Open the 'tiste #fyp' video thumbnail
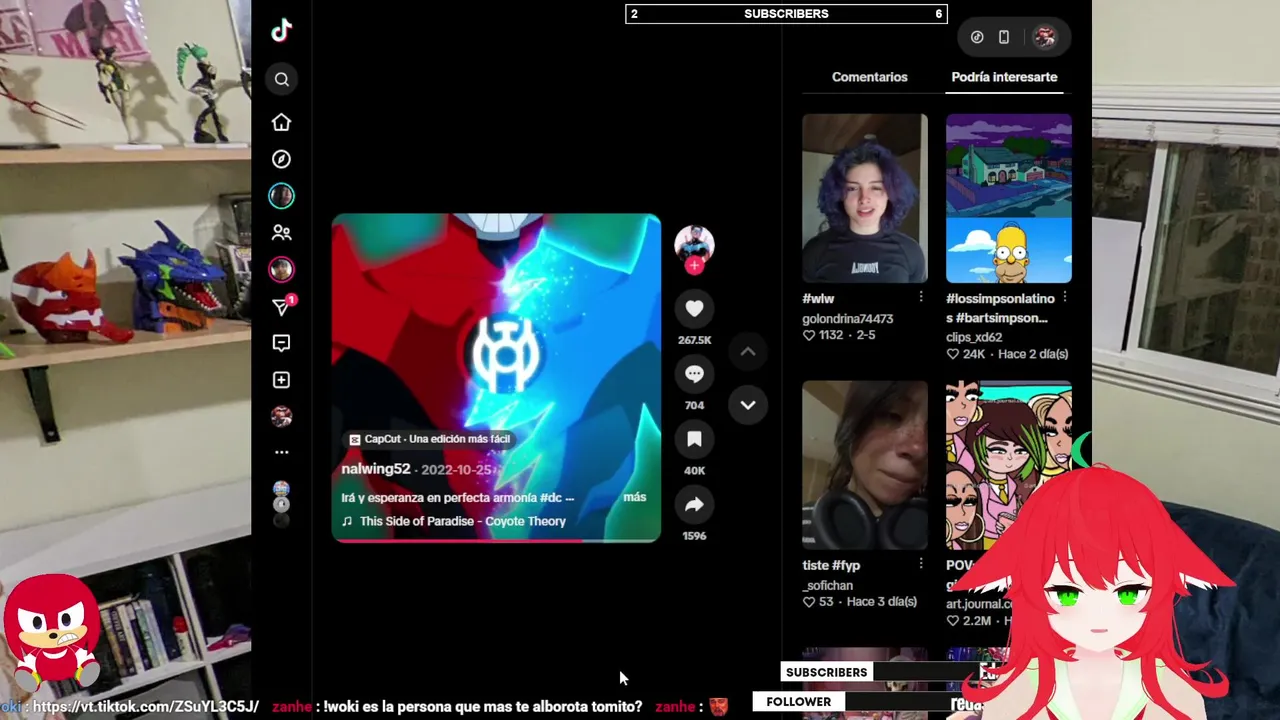The height and width of the screenshot is (720, 1280). (x=865, y=465)
